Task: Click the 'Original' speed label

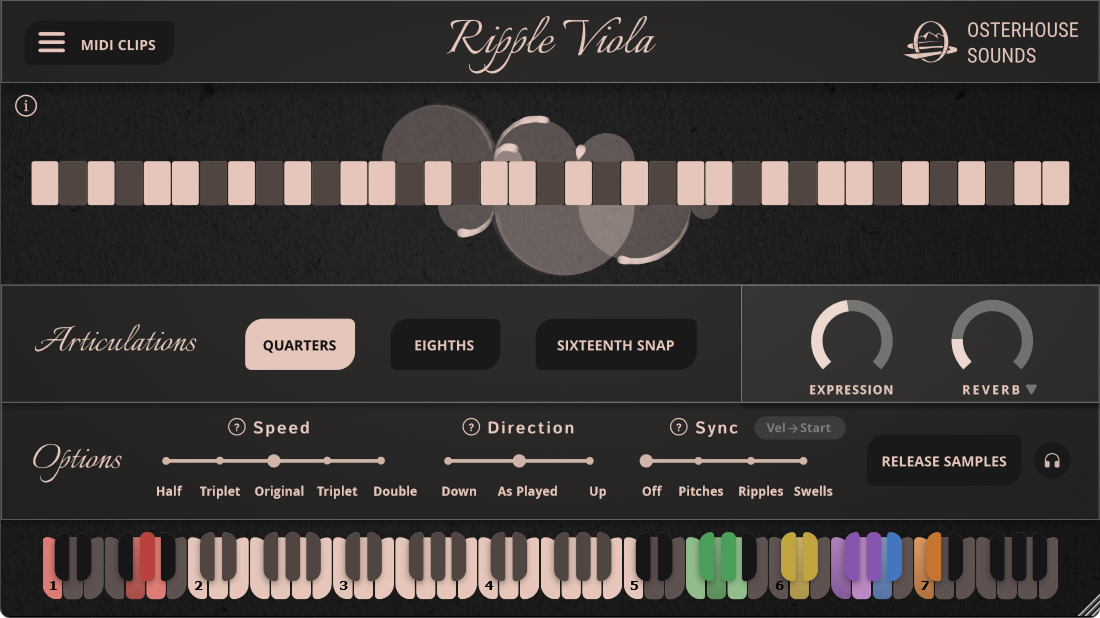Action: (279, 491)
